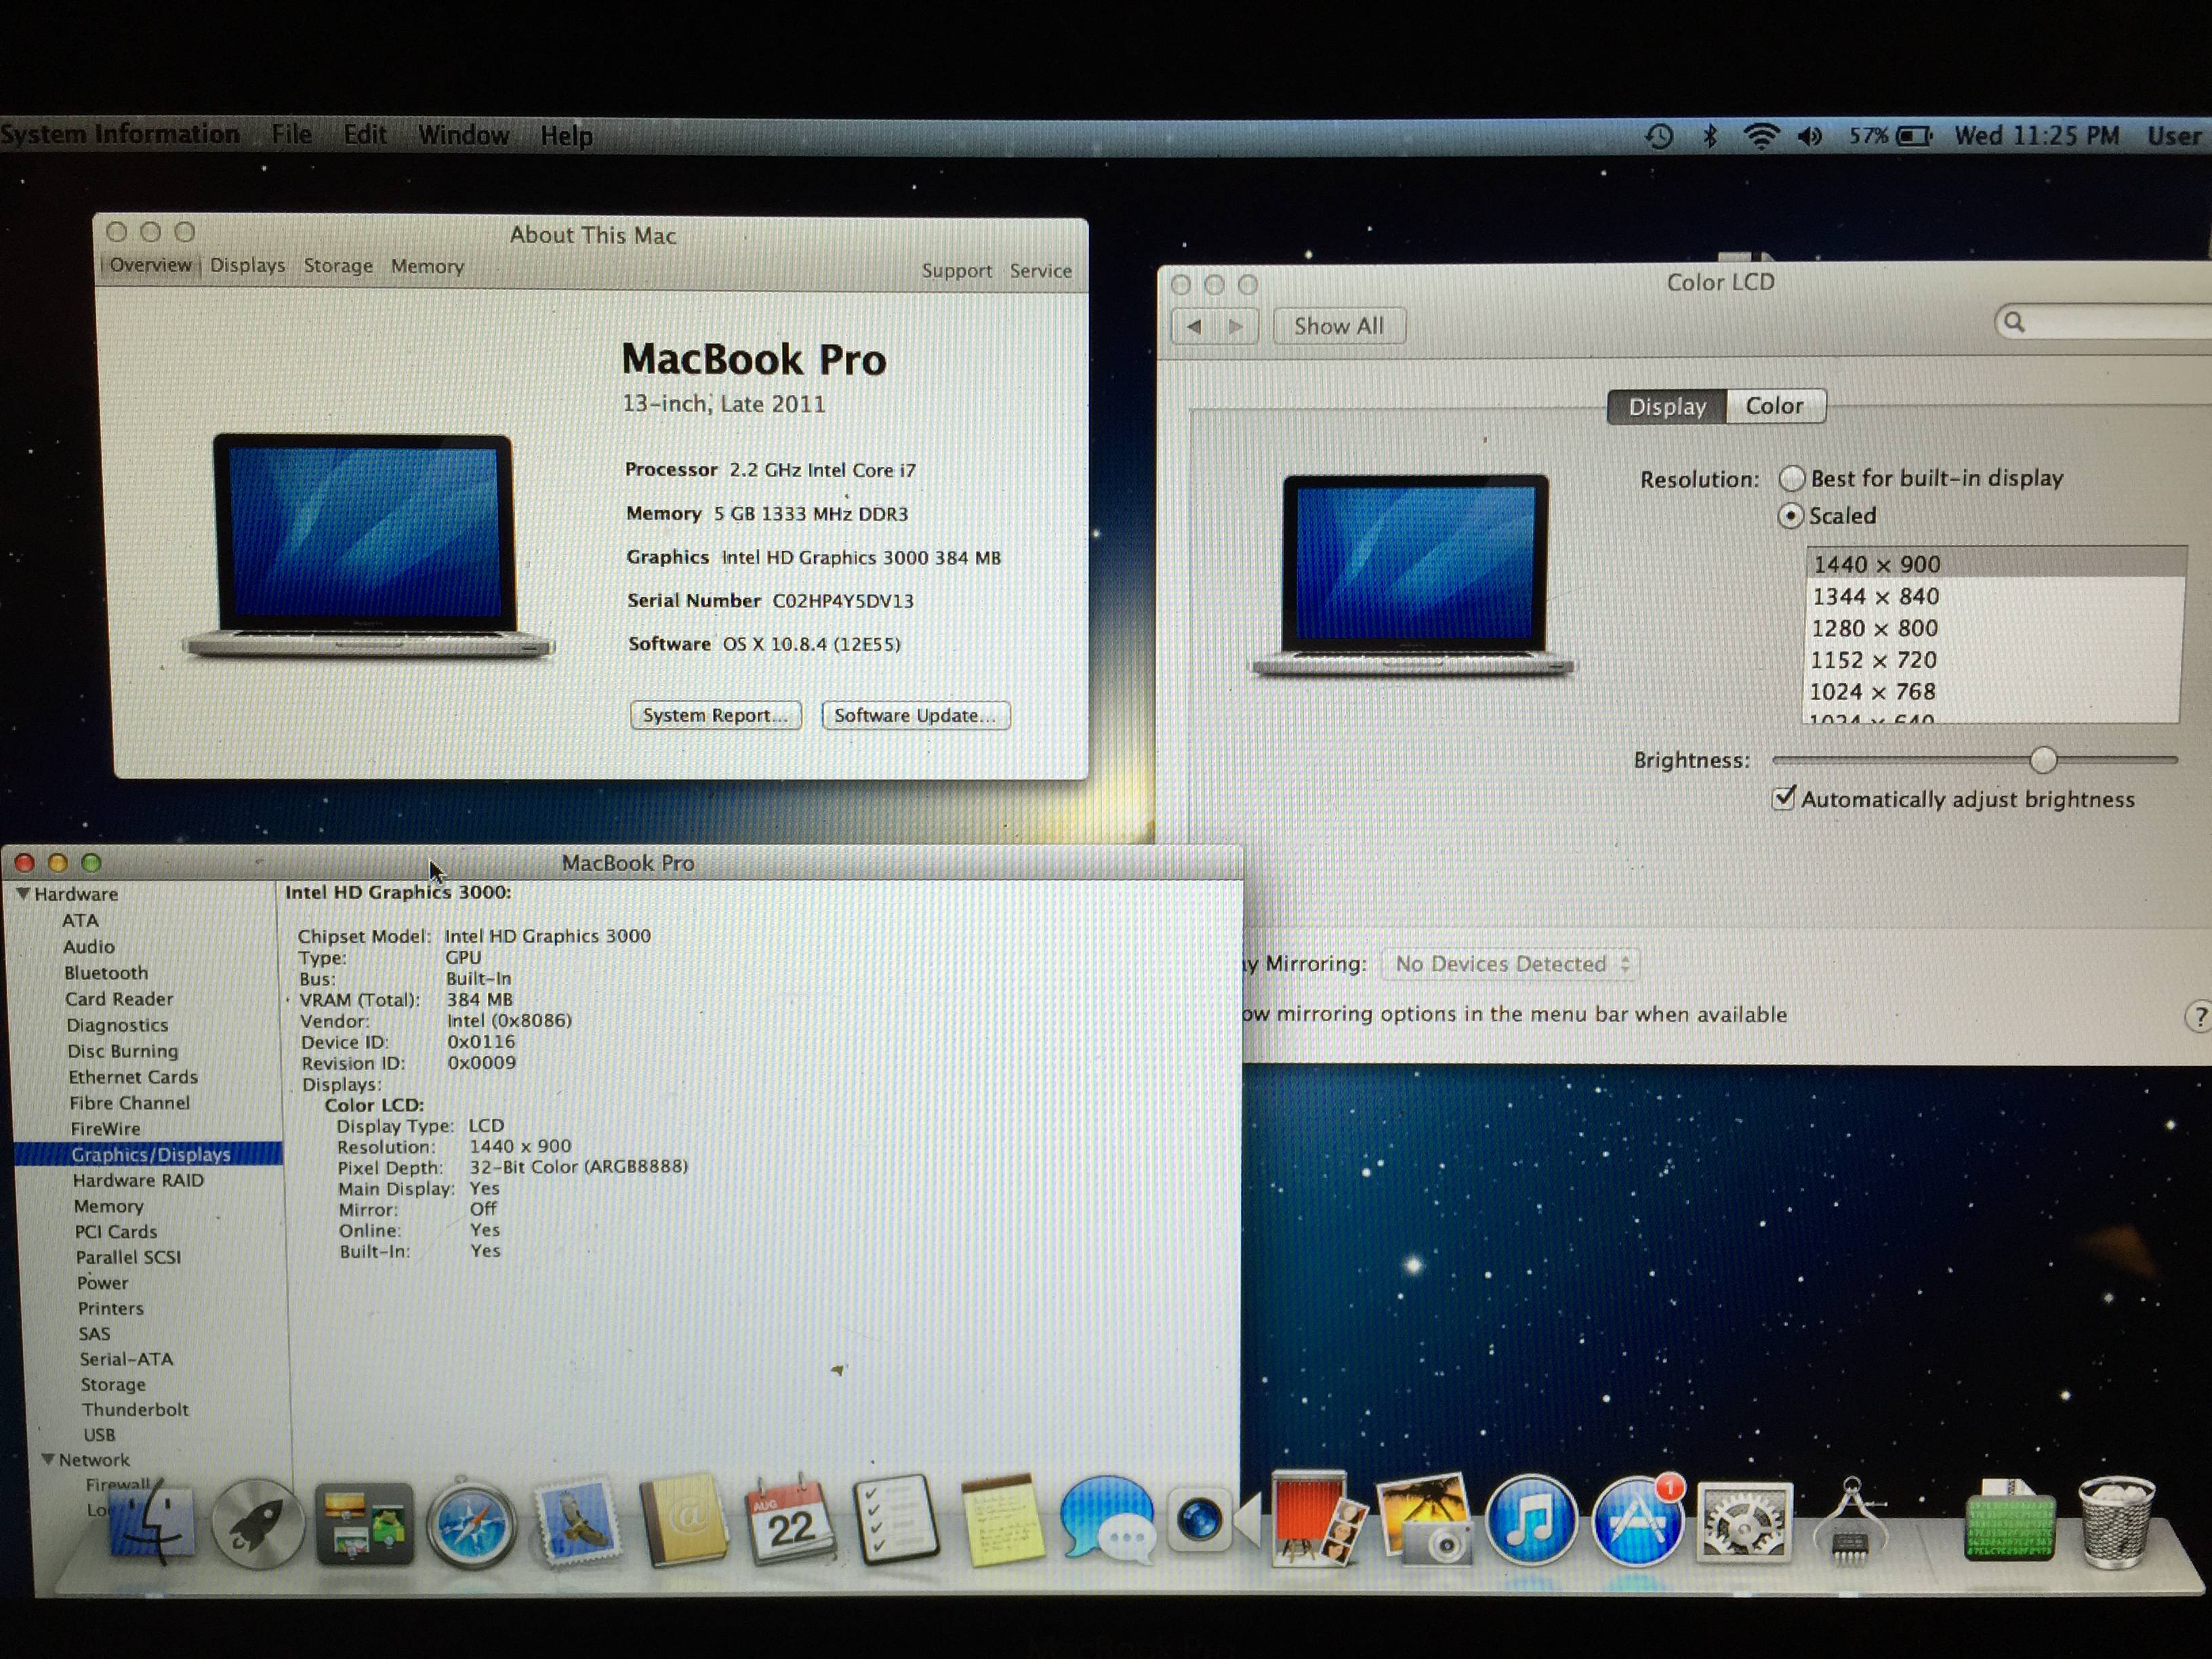Open Safari from the dock

471,1524
